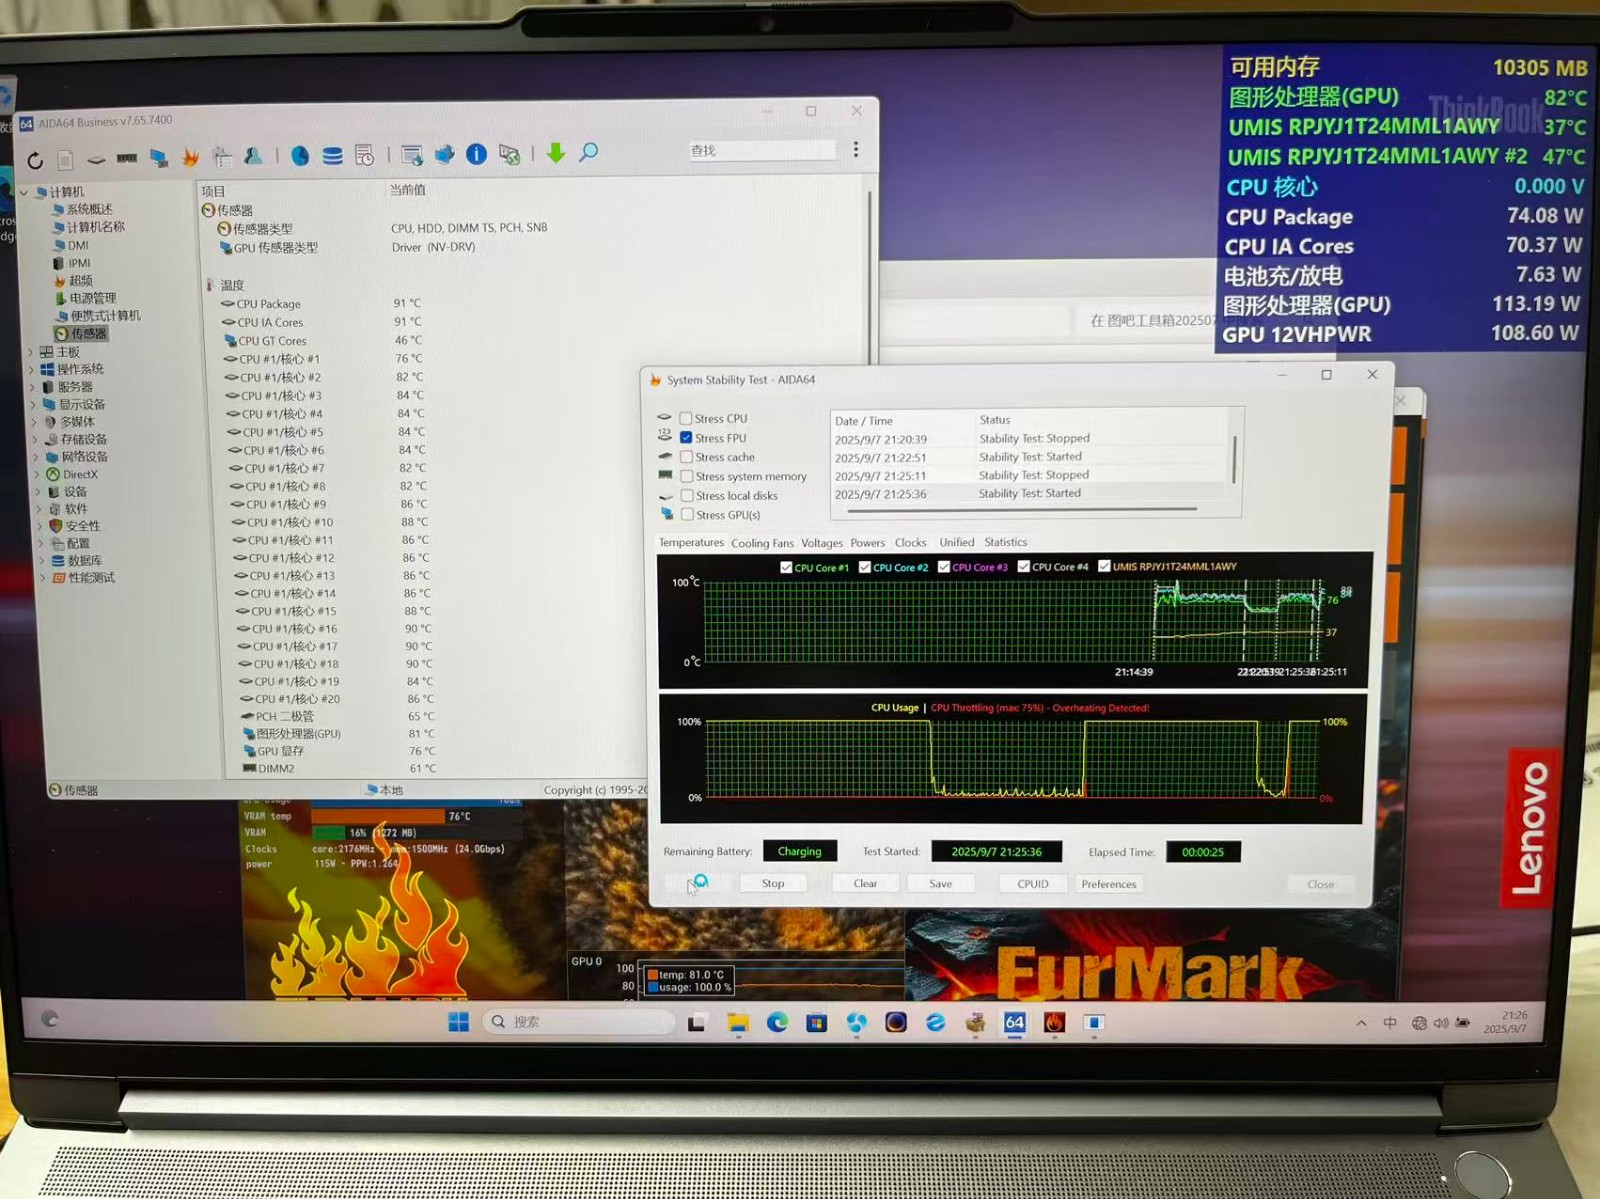The height and width of the screenshot is (1199, 1600).
Task: Click the blue info circle toolbar icon
Action: 477,154
